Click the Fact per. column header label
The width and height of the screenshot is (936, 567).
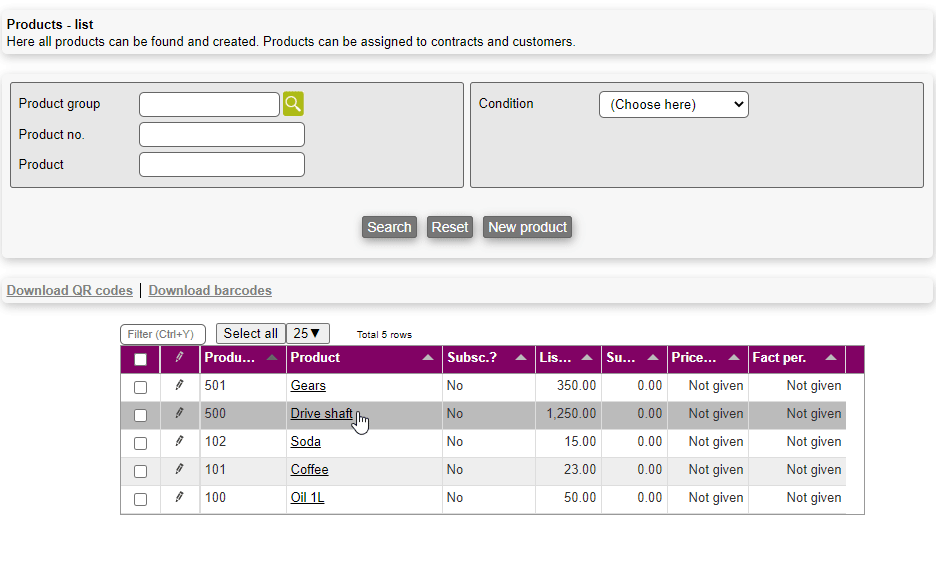[x=779, y=358]
